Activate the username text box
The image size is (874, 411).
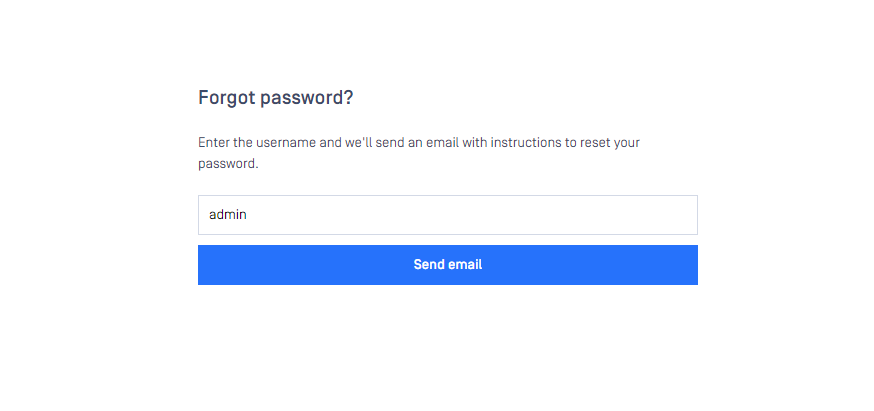tap(448, 215)
